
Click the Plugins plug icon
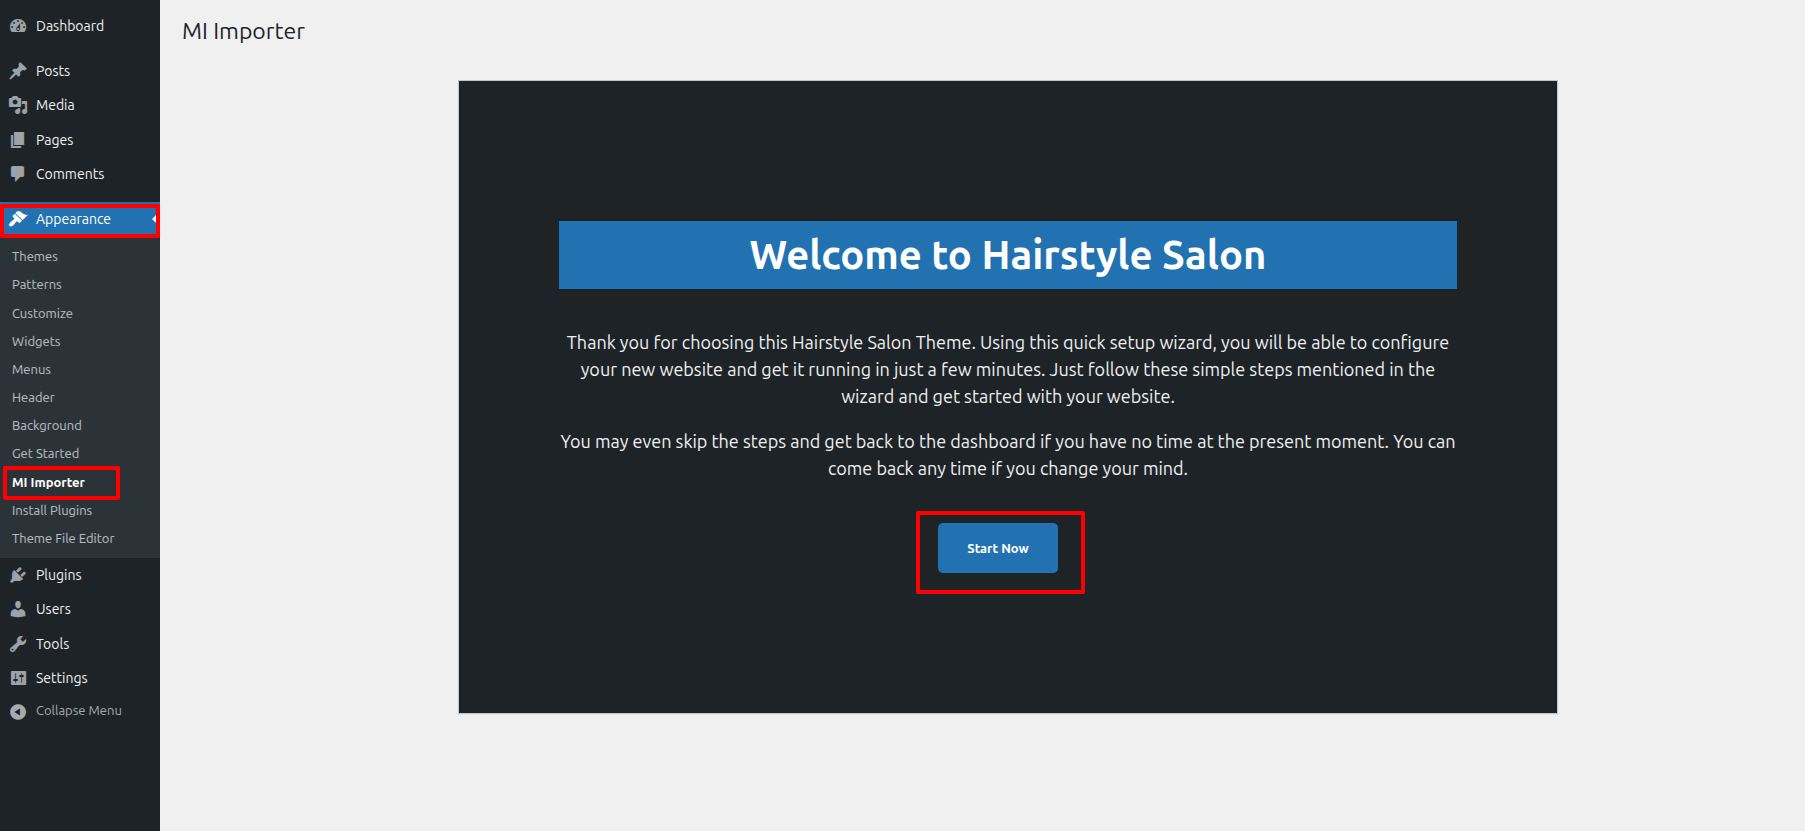pos(18,575)
